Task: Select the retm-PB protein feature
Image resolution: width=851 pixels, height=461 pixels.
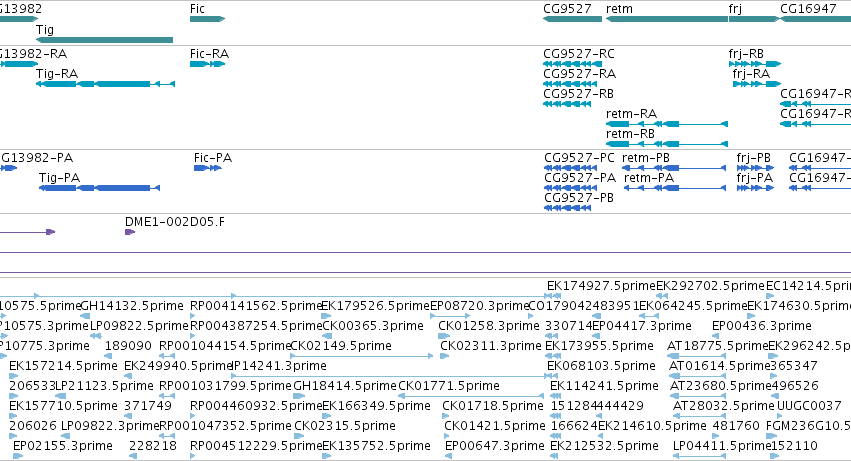Action: (x=675, y=168)
